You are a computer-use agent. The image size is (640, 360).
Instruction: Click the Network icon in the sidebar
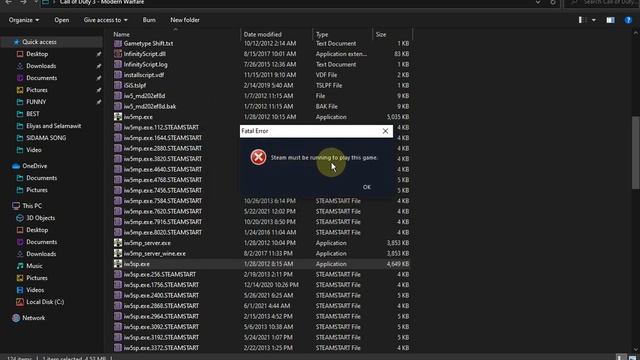tap(16, 318)
